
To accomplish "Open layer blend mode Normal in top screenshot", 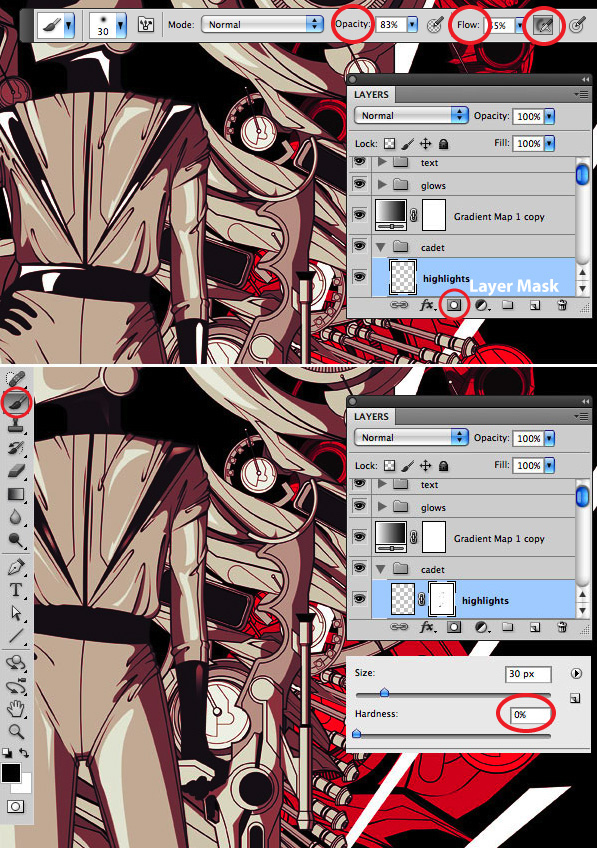I will coord(411,115).
